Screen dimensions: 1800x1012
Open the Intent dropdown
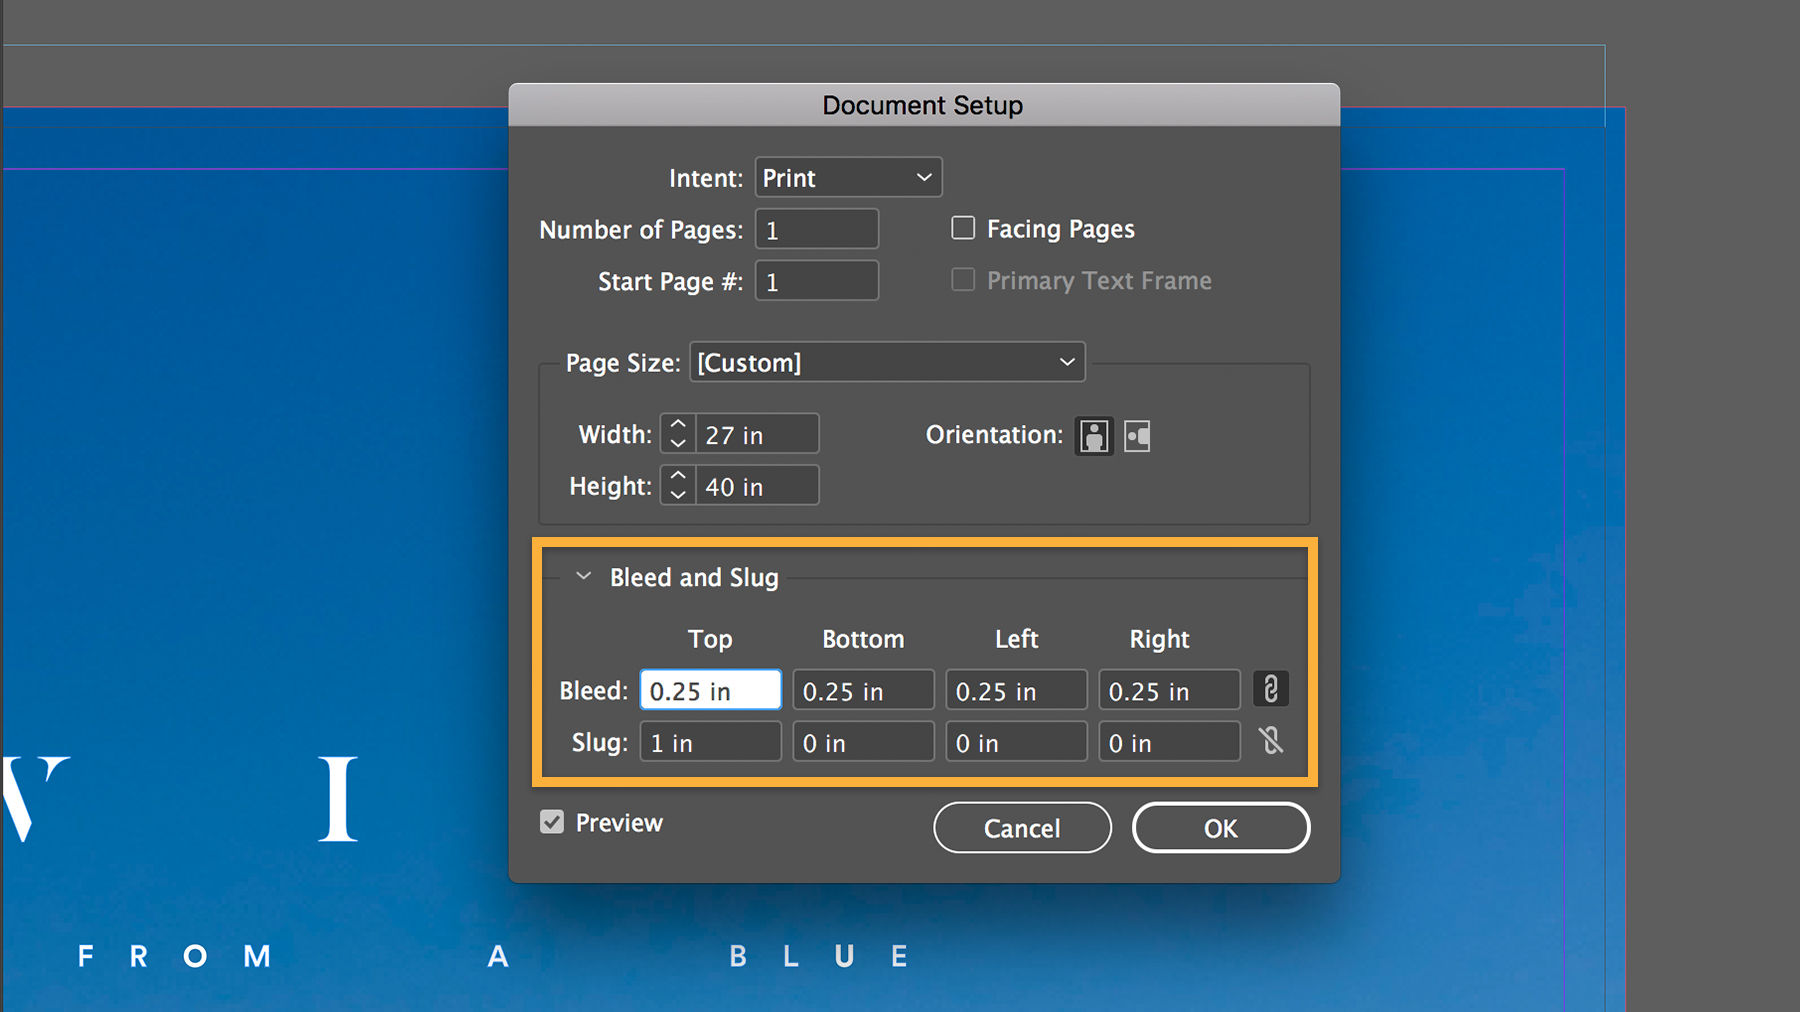tap(847, 177)
